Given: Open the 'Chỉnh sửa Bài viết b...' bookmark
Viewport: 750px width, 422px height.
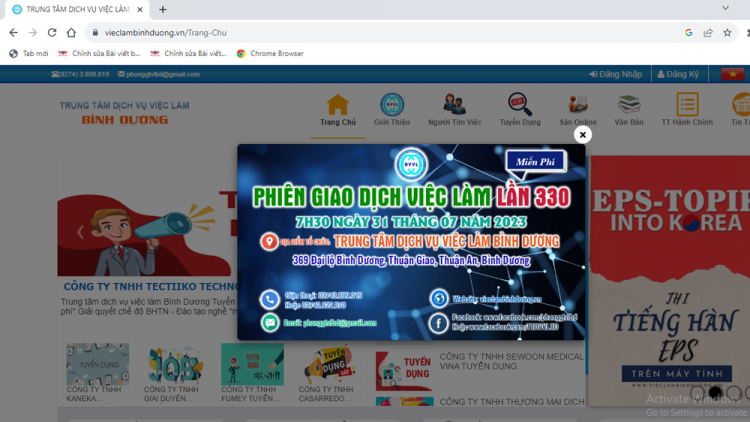Looking at the screenshot, I should click(99, 54).
